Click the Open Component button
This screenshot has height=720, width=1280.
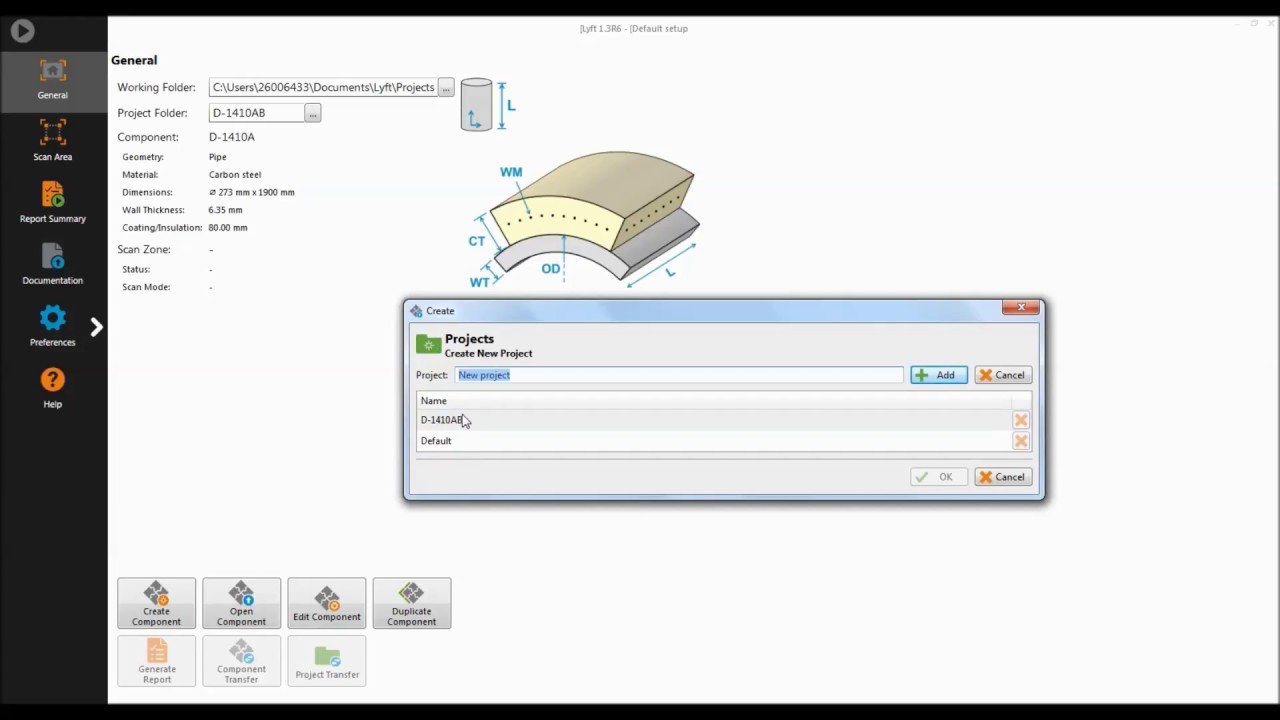click(x=241, y=603)
